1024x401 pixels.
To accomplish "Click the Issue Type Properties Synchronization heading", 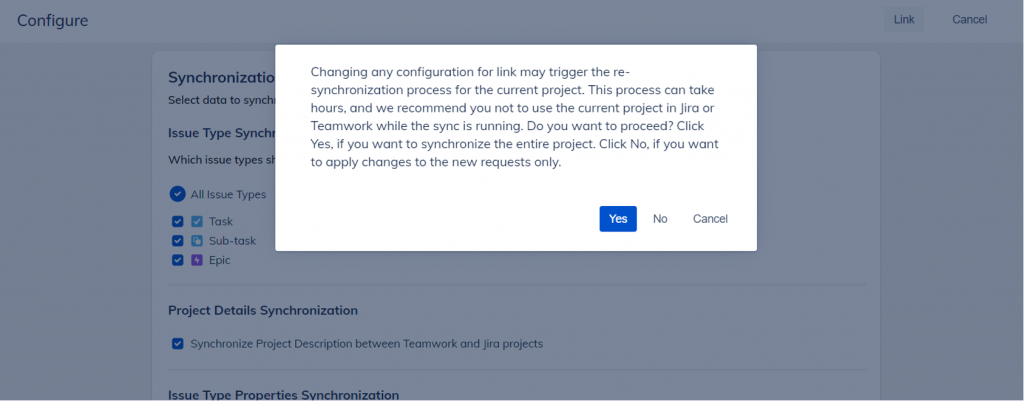I will tap(283, 395).
